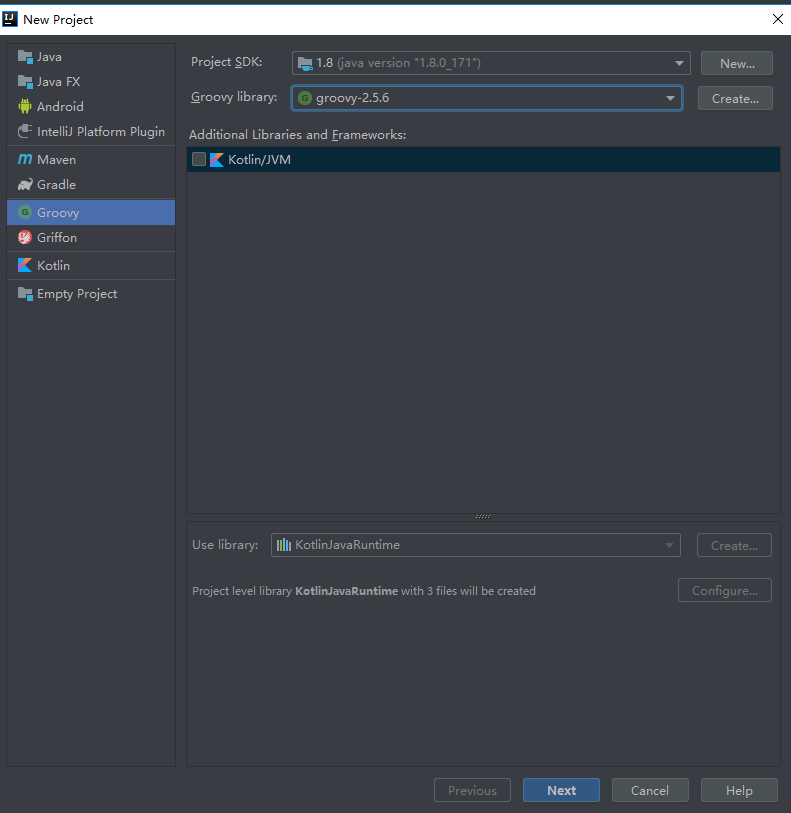This screenshot has height=813, width=791.
Task: Open Help for New Project
Action: (x=739, y=790)
